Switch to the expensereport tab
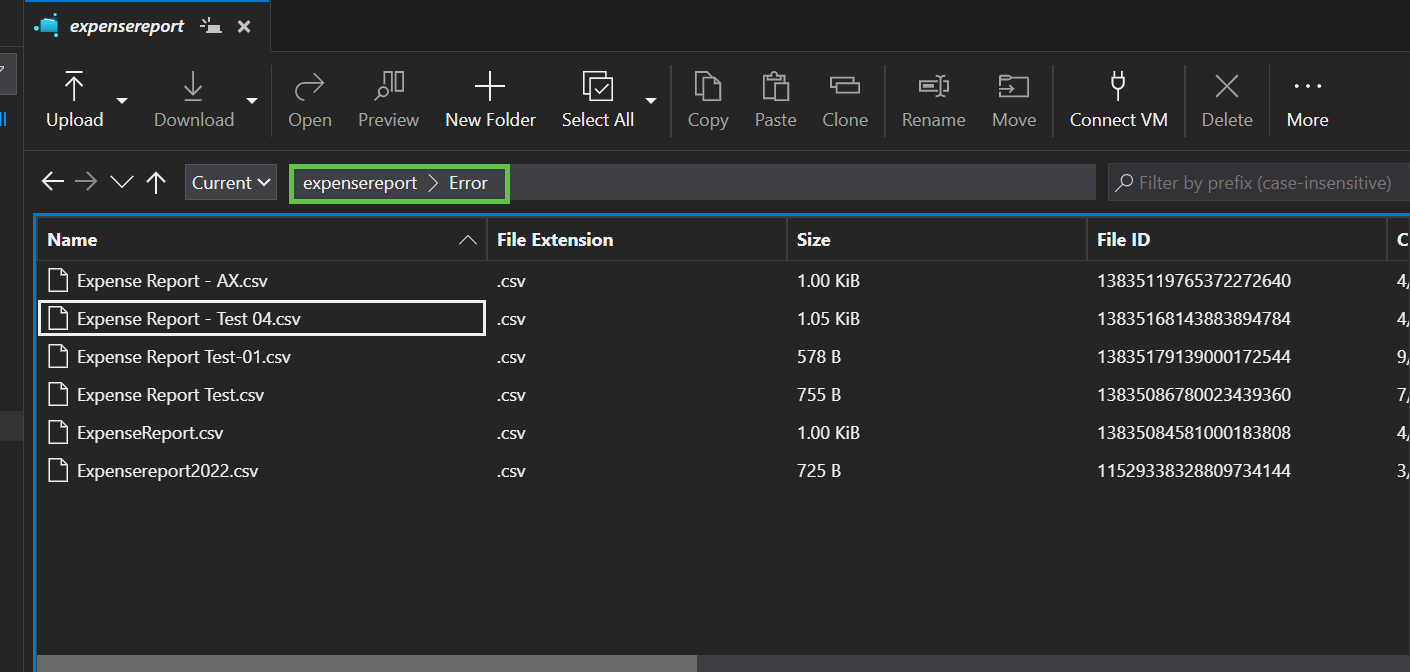The height and width of the screenshot is (672, 1410). tap(127, 27)
